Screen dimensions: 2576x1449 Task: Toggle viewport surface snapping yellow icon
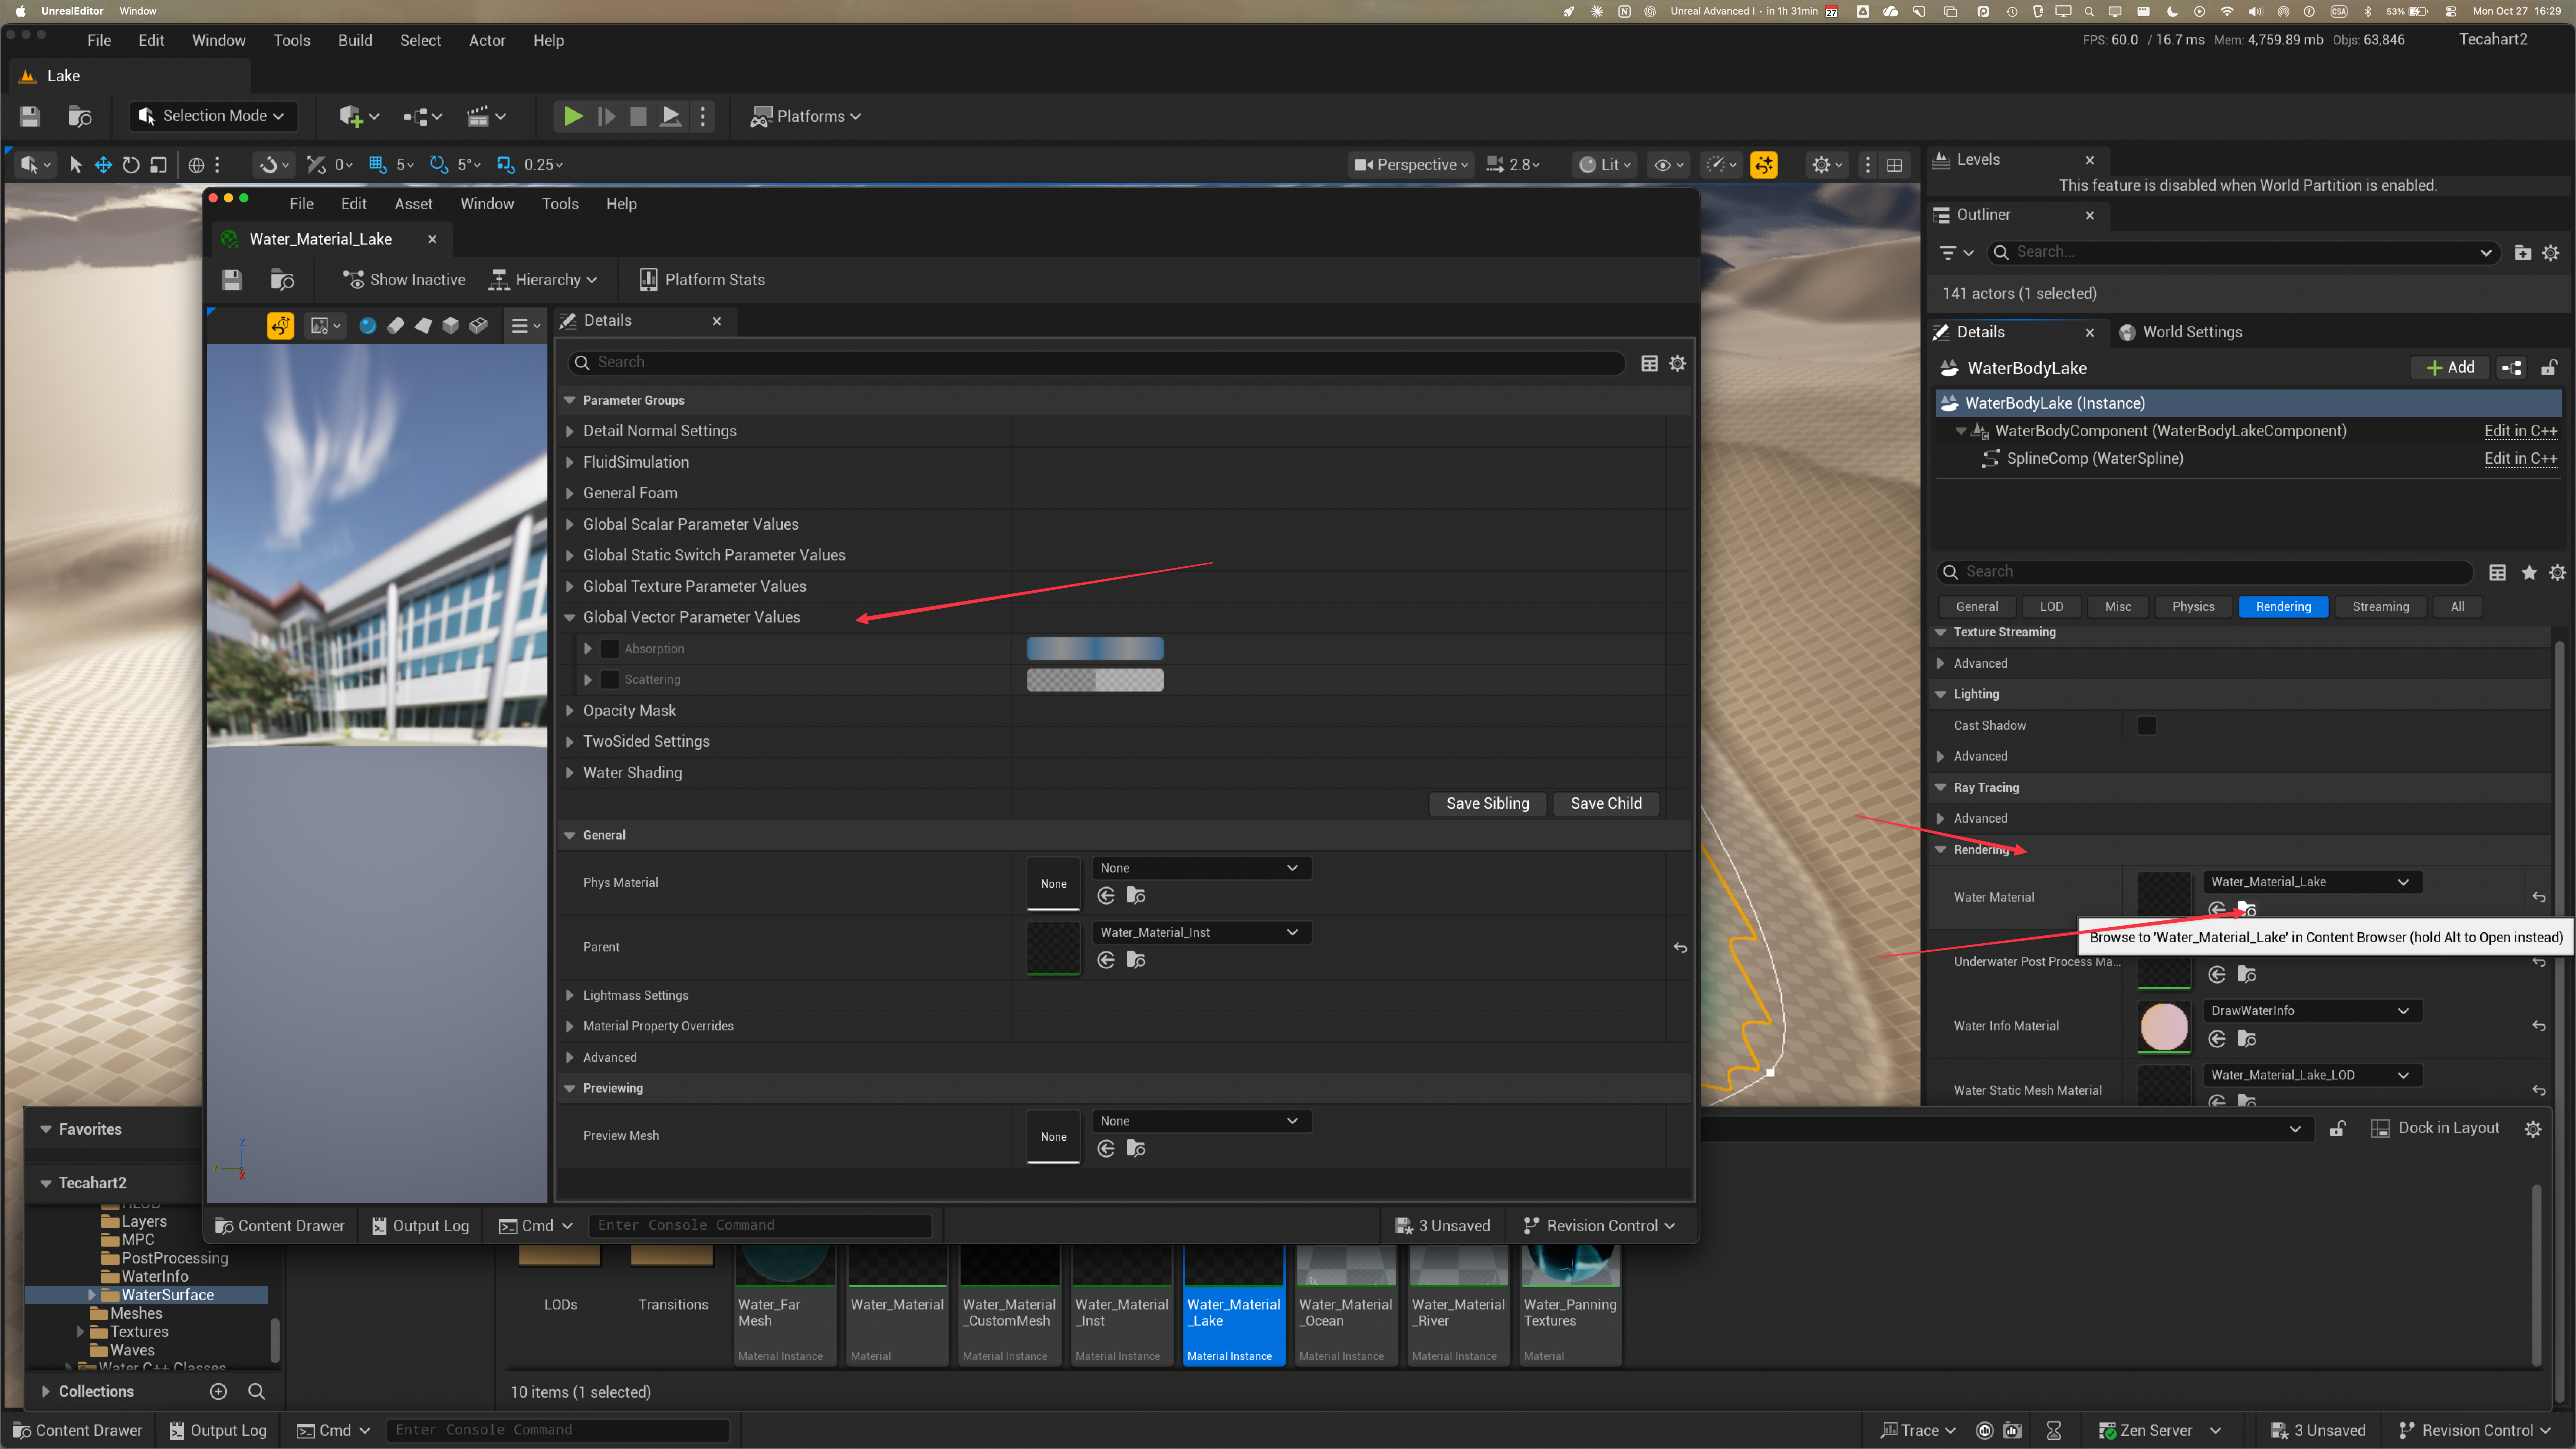[x=1764, y=165]
